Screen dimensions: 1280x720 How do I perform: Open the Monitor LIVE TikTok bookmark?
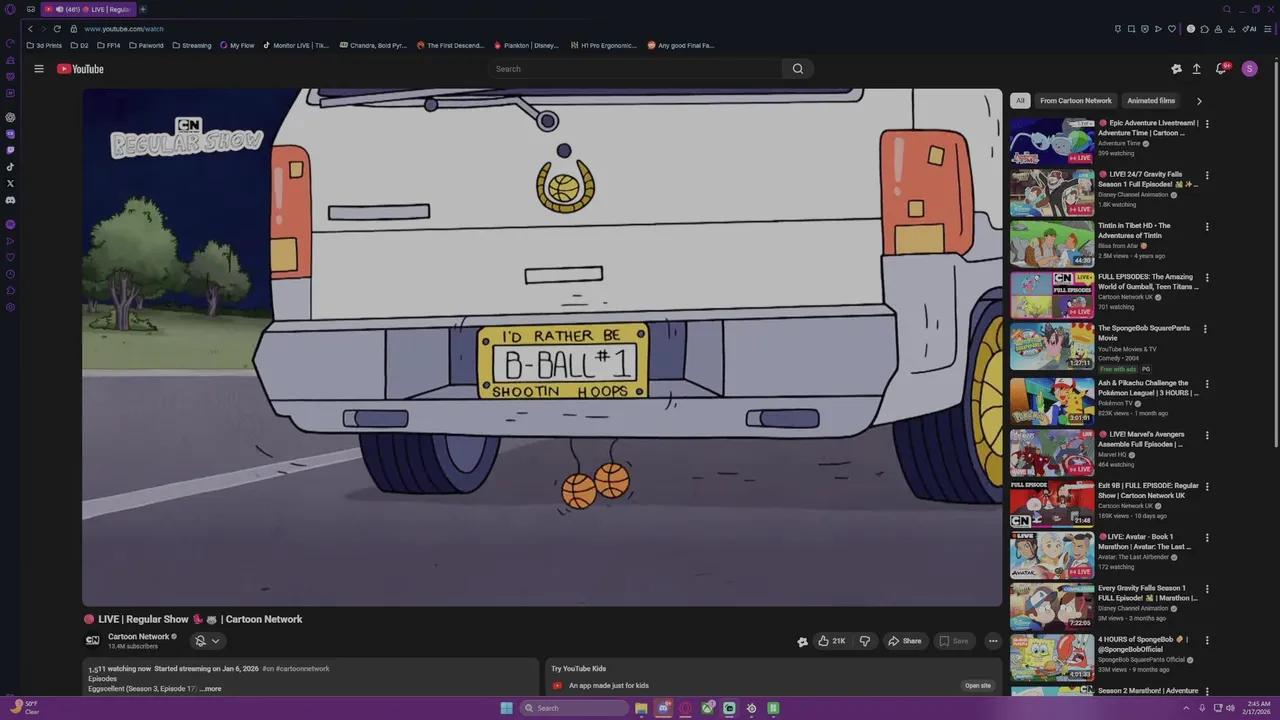(x=295, y=45)
